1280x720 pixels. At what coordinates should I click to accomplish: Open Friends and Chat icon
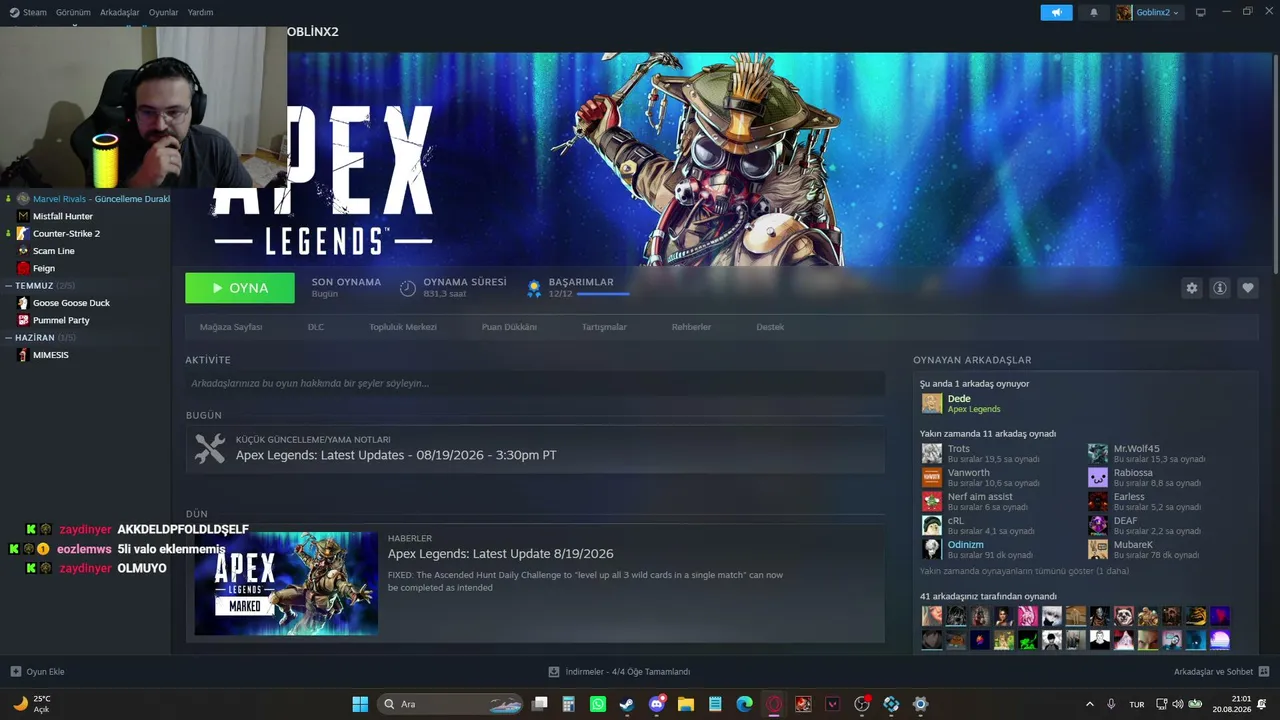click(1264, 672)
